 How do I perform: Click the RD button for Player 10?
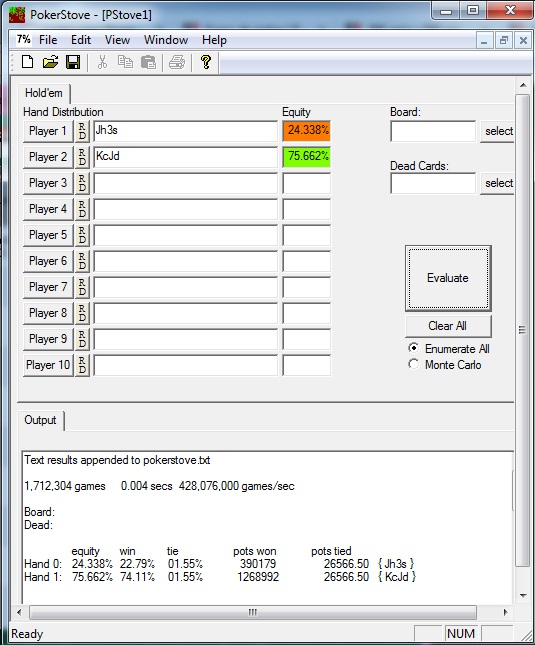click(82, 365)
